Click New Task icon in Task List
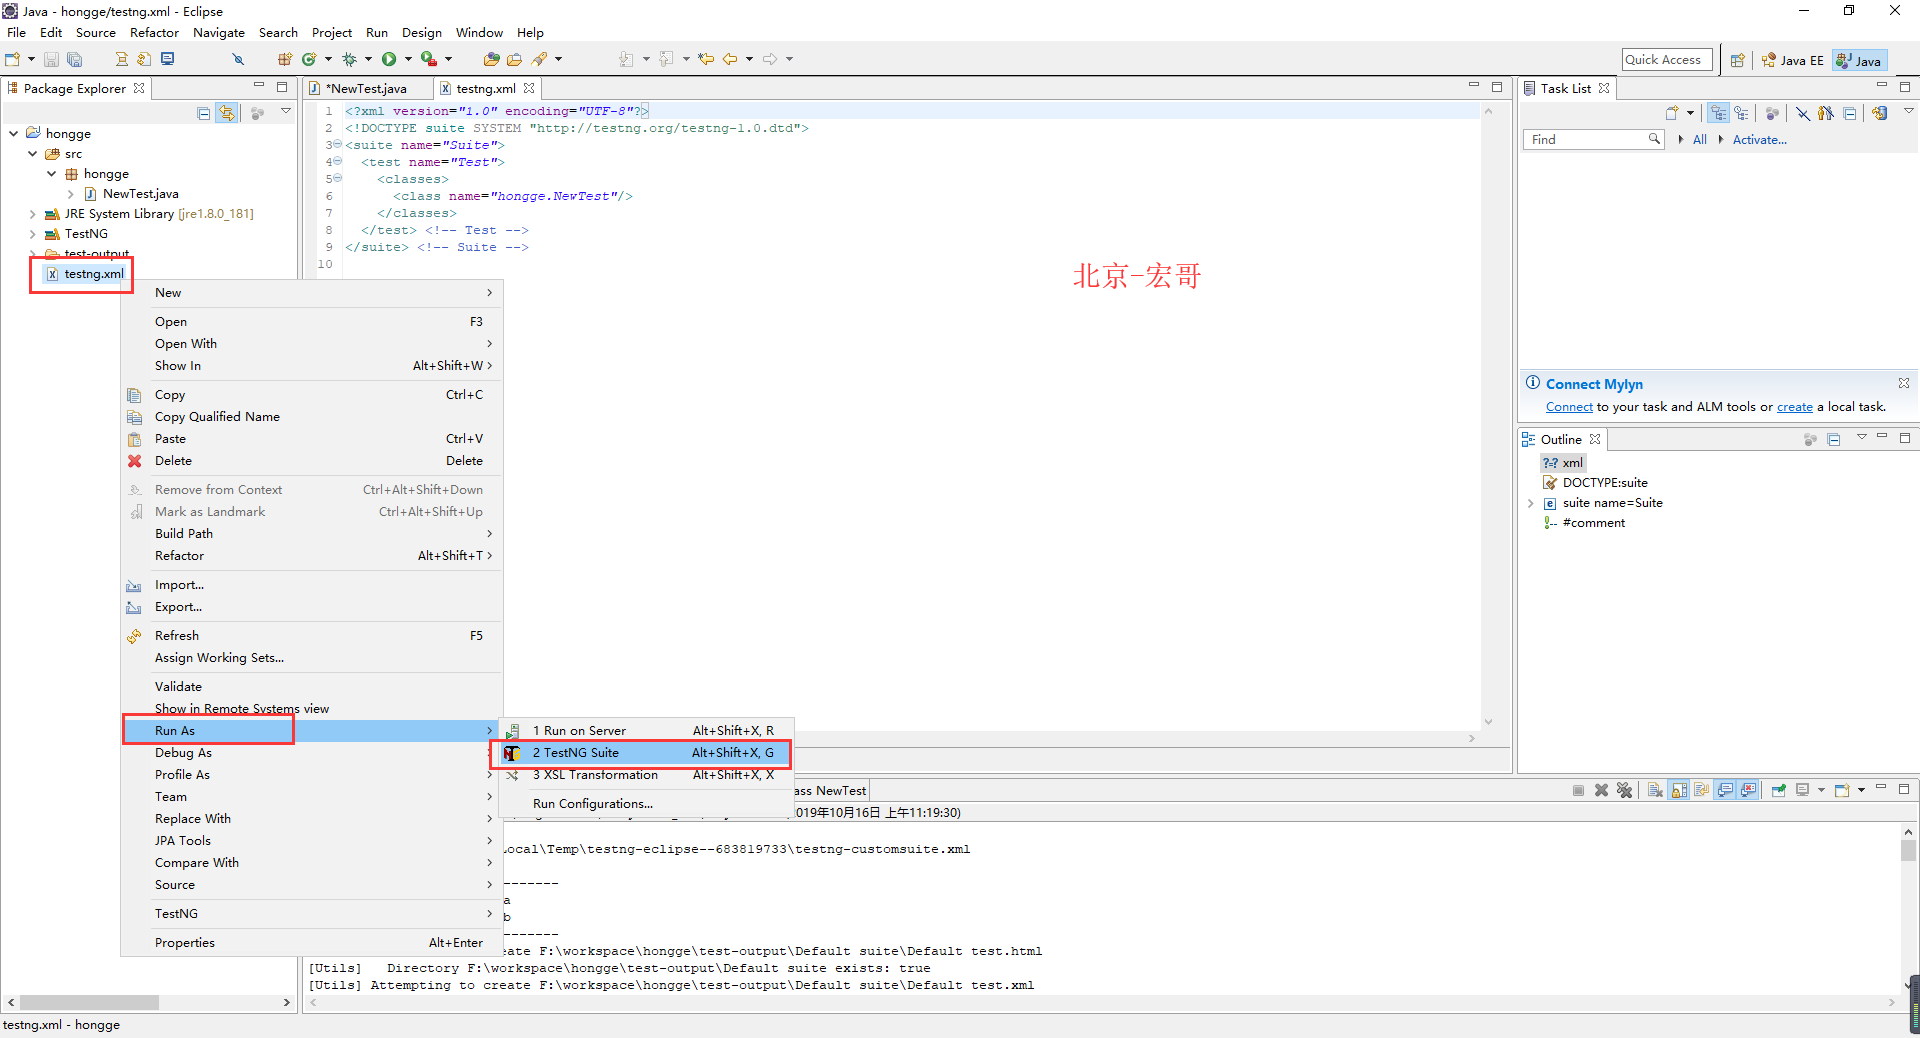 [x=1671, y=113]
